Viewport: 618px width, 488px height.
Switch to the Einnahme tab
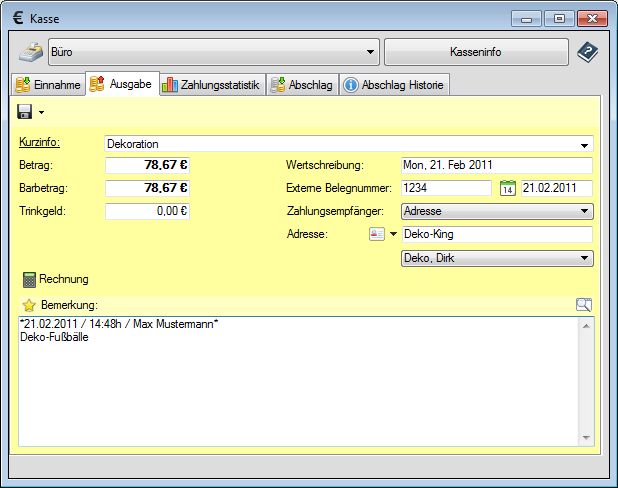point(48,85)
